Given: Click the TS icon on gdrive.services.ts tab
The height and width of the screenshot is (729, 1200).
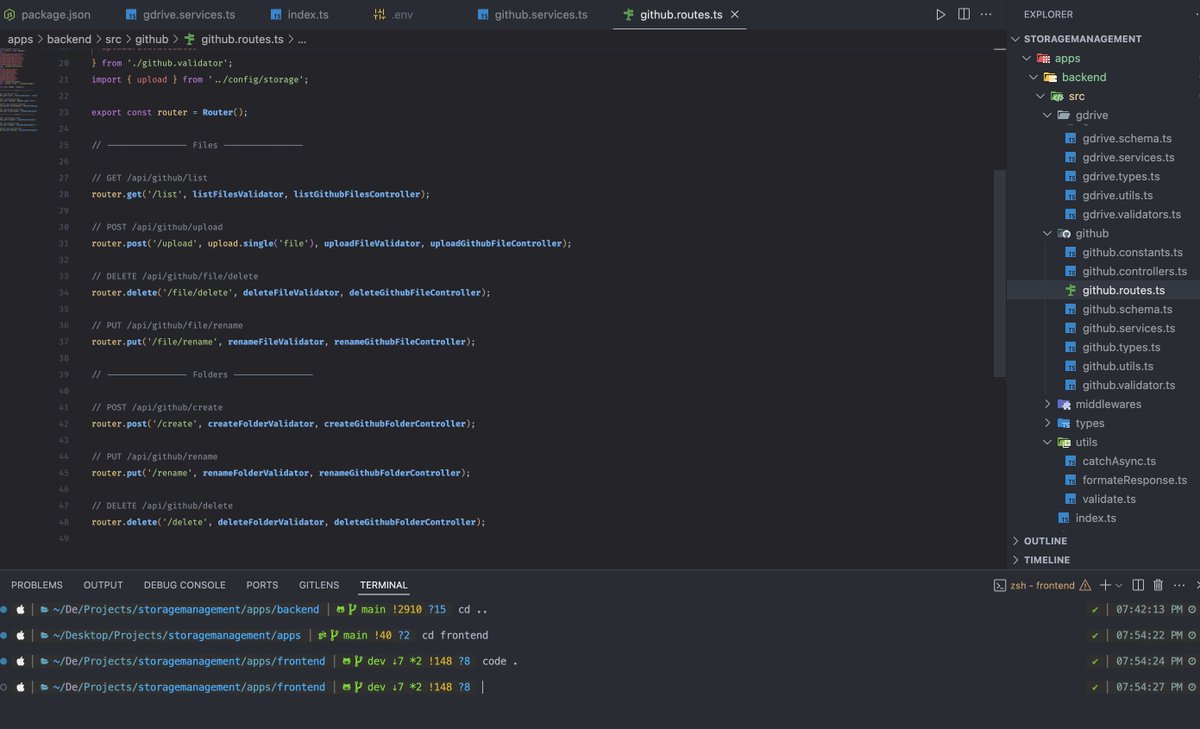Looking at the screenshot, I should pyautogui.click(x=132, y=15).
